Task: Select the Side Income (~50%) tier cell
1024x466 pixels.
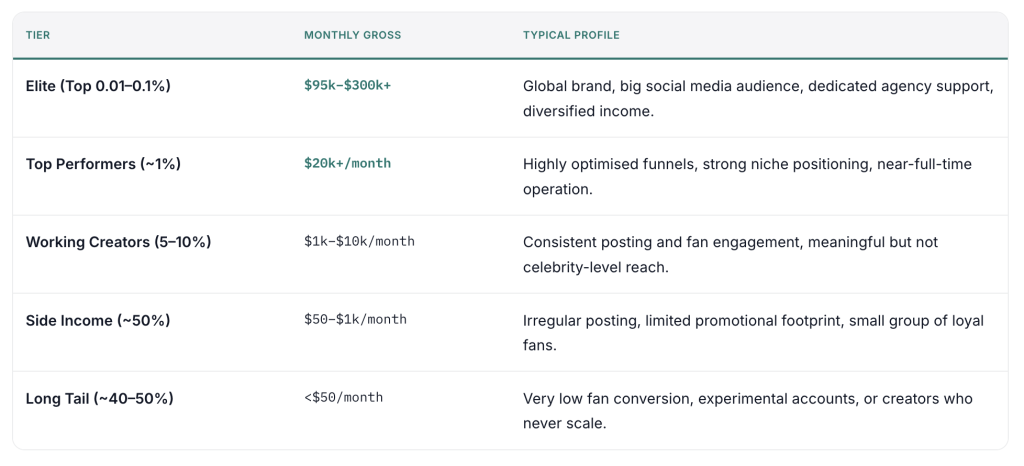Action: tap(98, 320)
